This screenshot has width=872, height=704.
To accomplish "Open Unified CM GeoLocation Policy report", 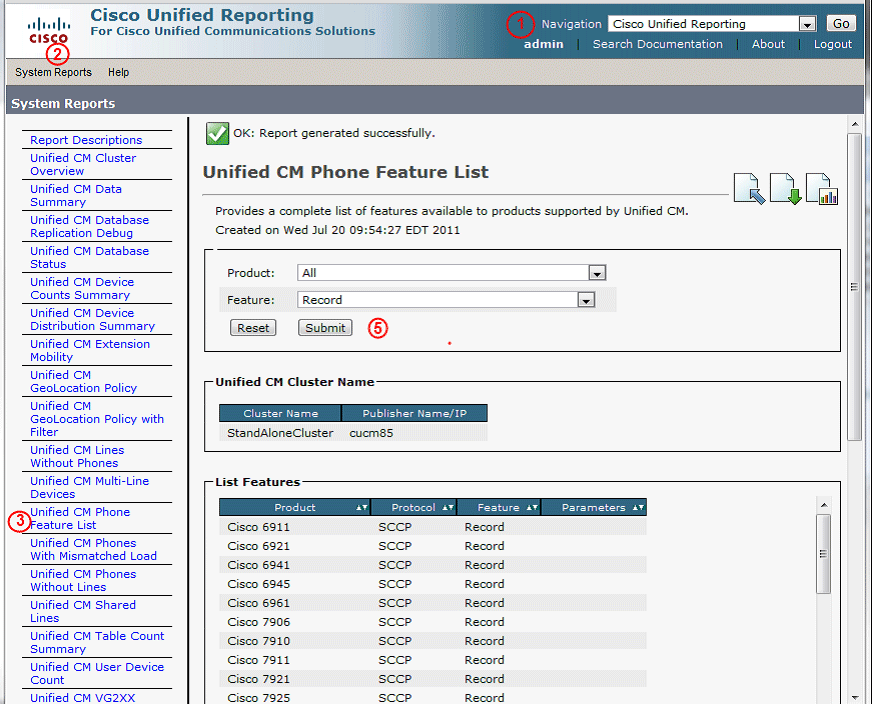I will point(83,381).
